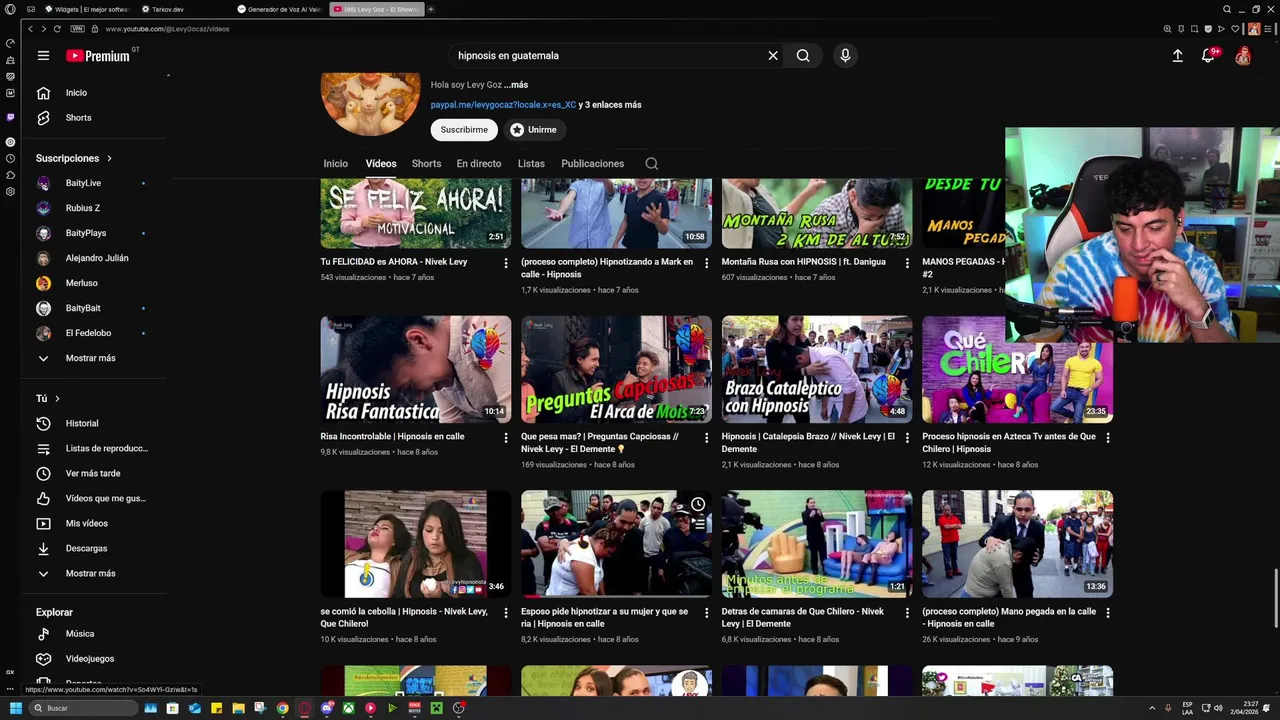Open options for 'se comió la cebolla' video
The width and height of the screenshot is (1280, 720).
505,613
